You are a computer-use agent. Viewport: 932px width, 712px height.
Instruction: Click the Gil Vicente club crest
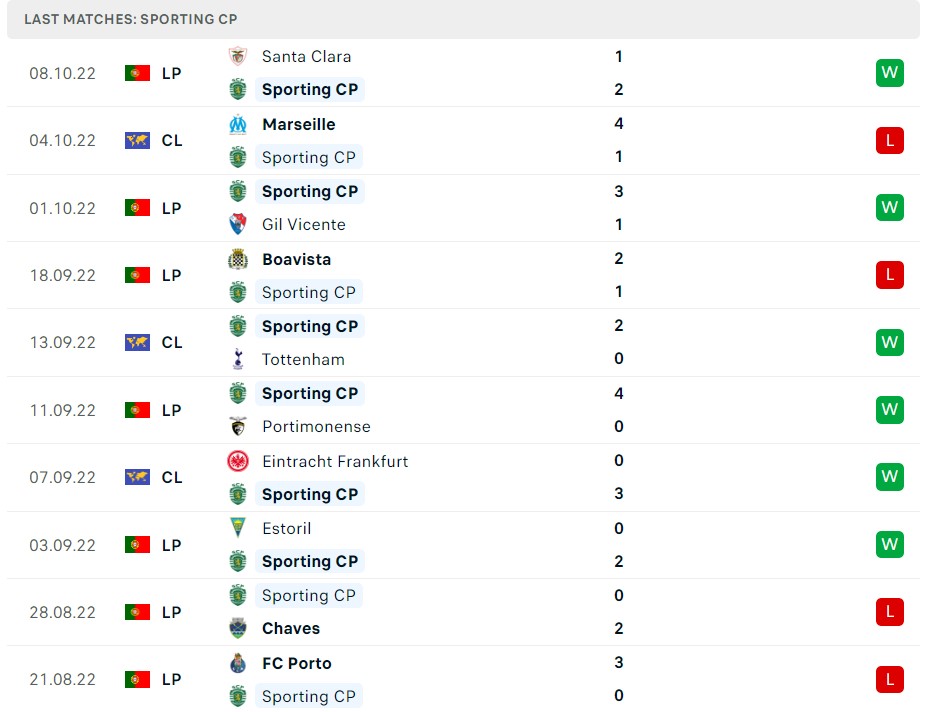pyautogui.click(x=238, y=224)
